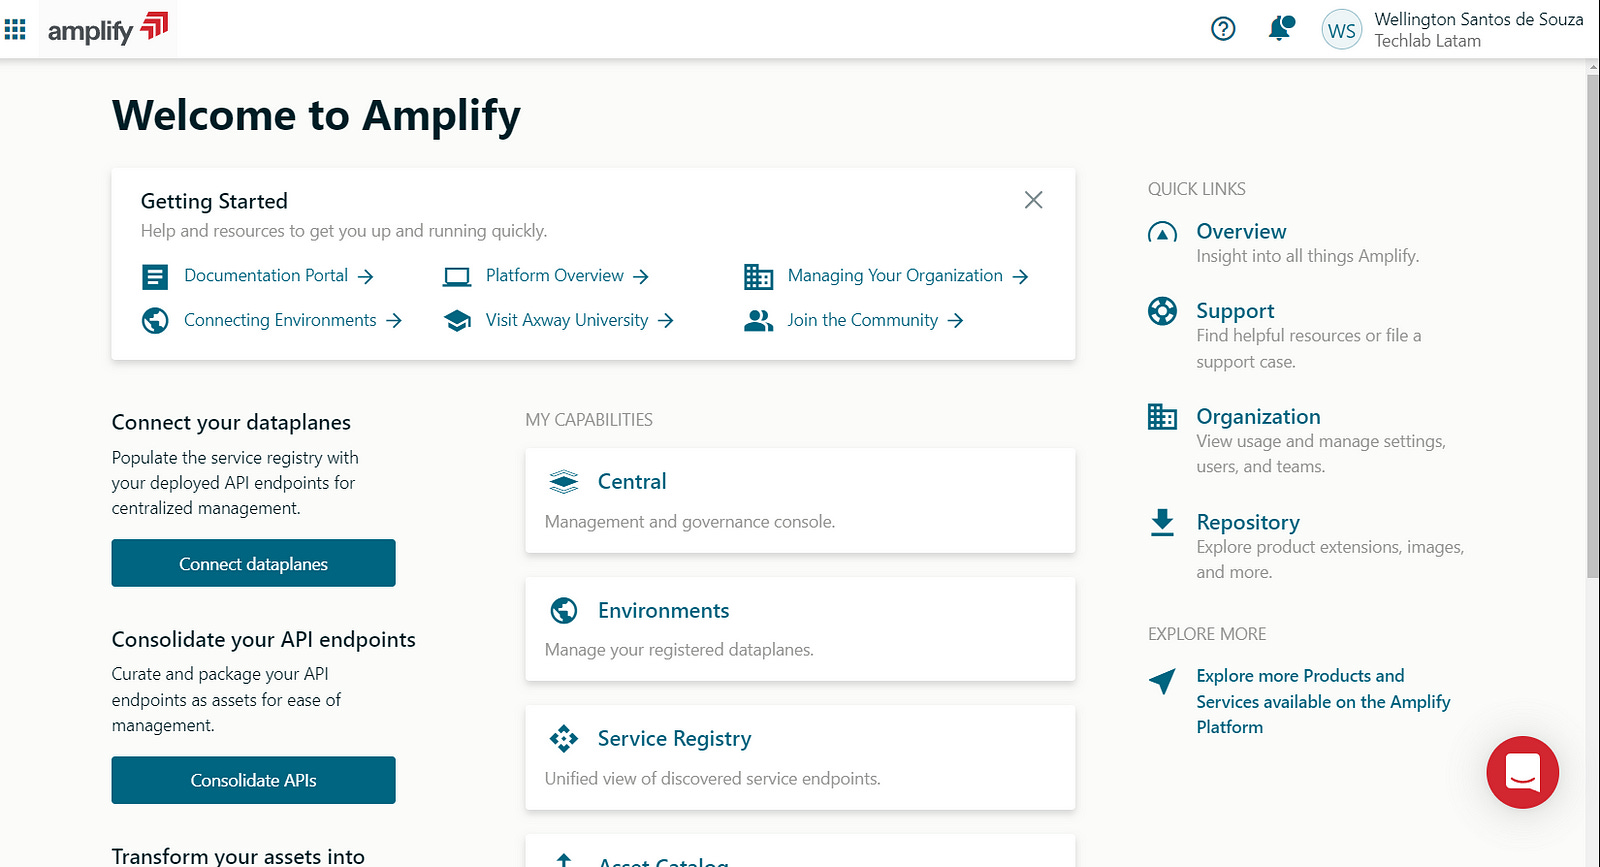Click the MY CAPABILITIES section label
This screenshot has width=1600, height=867.
589,420
